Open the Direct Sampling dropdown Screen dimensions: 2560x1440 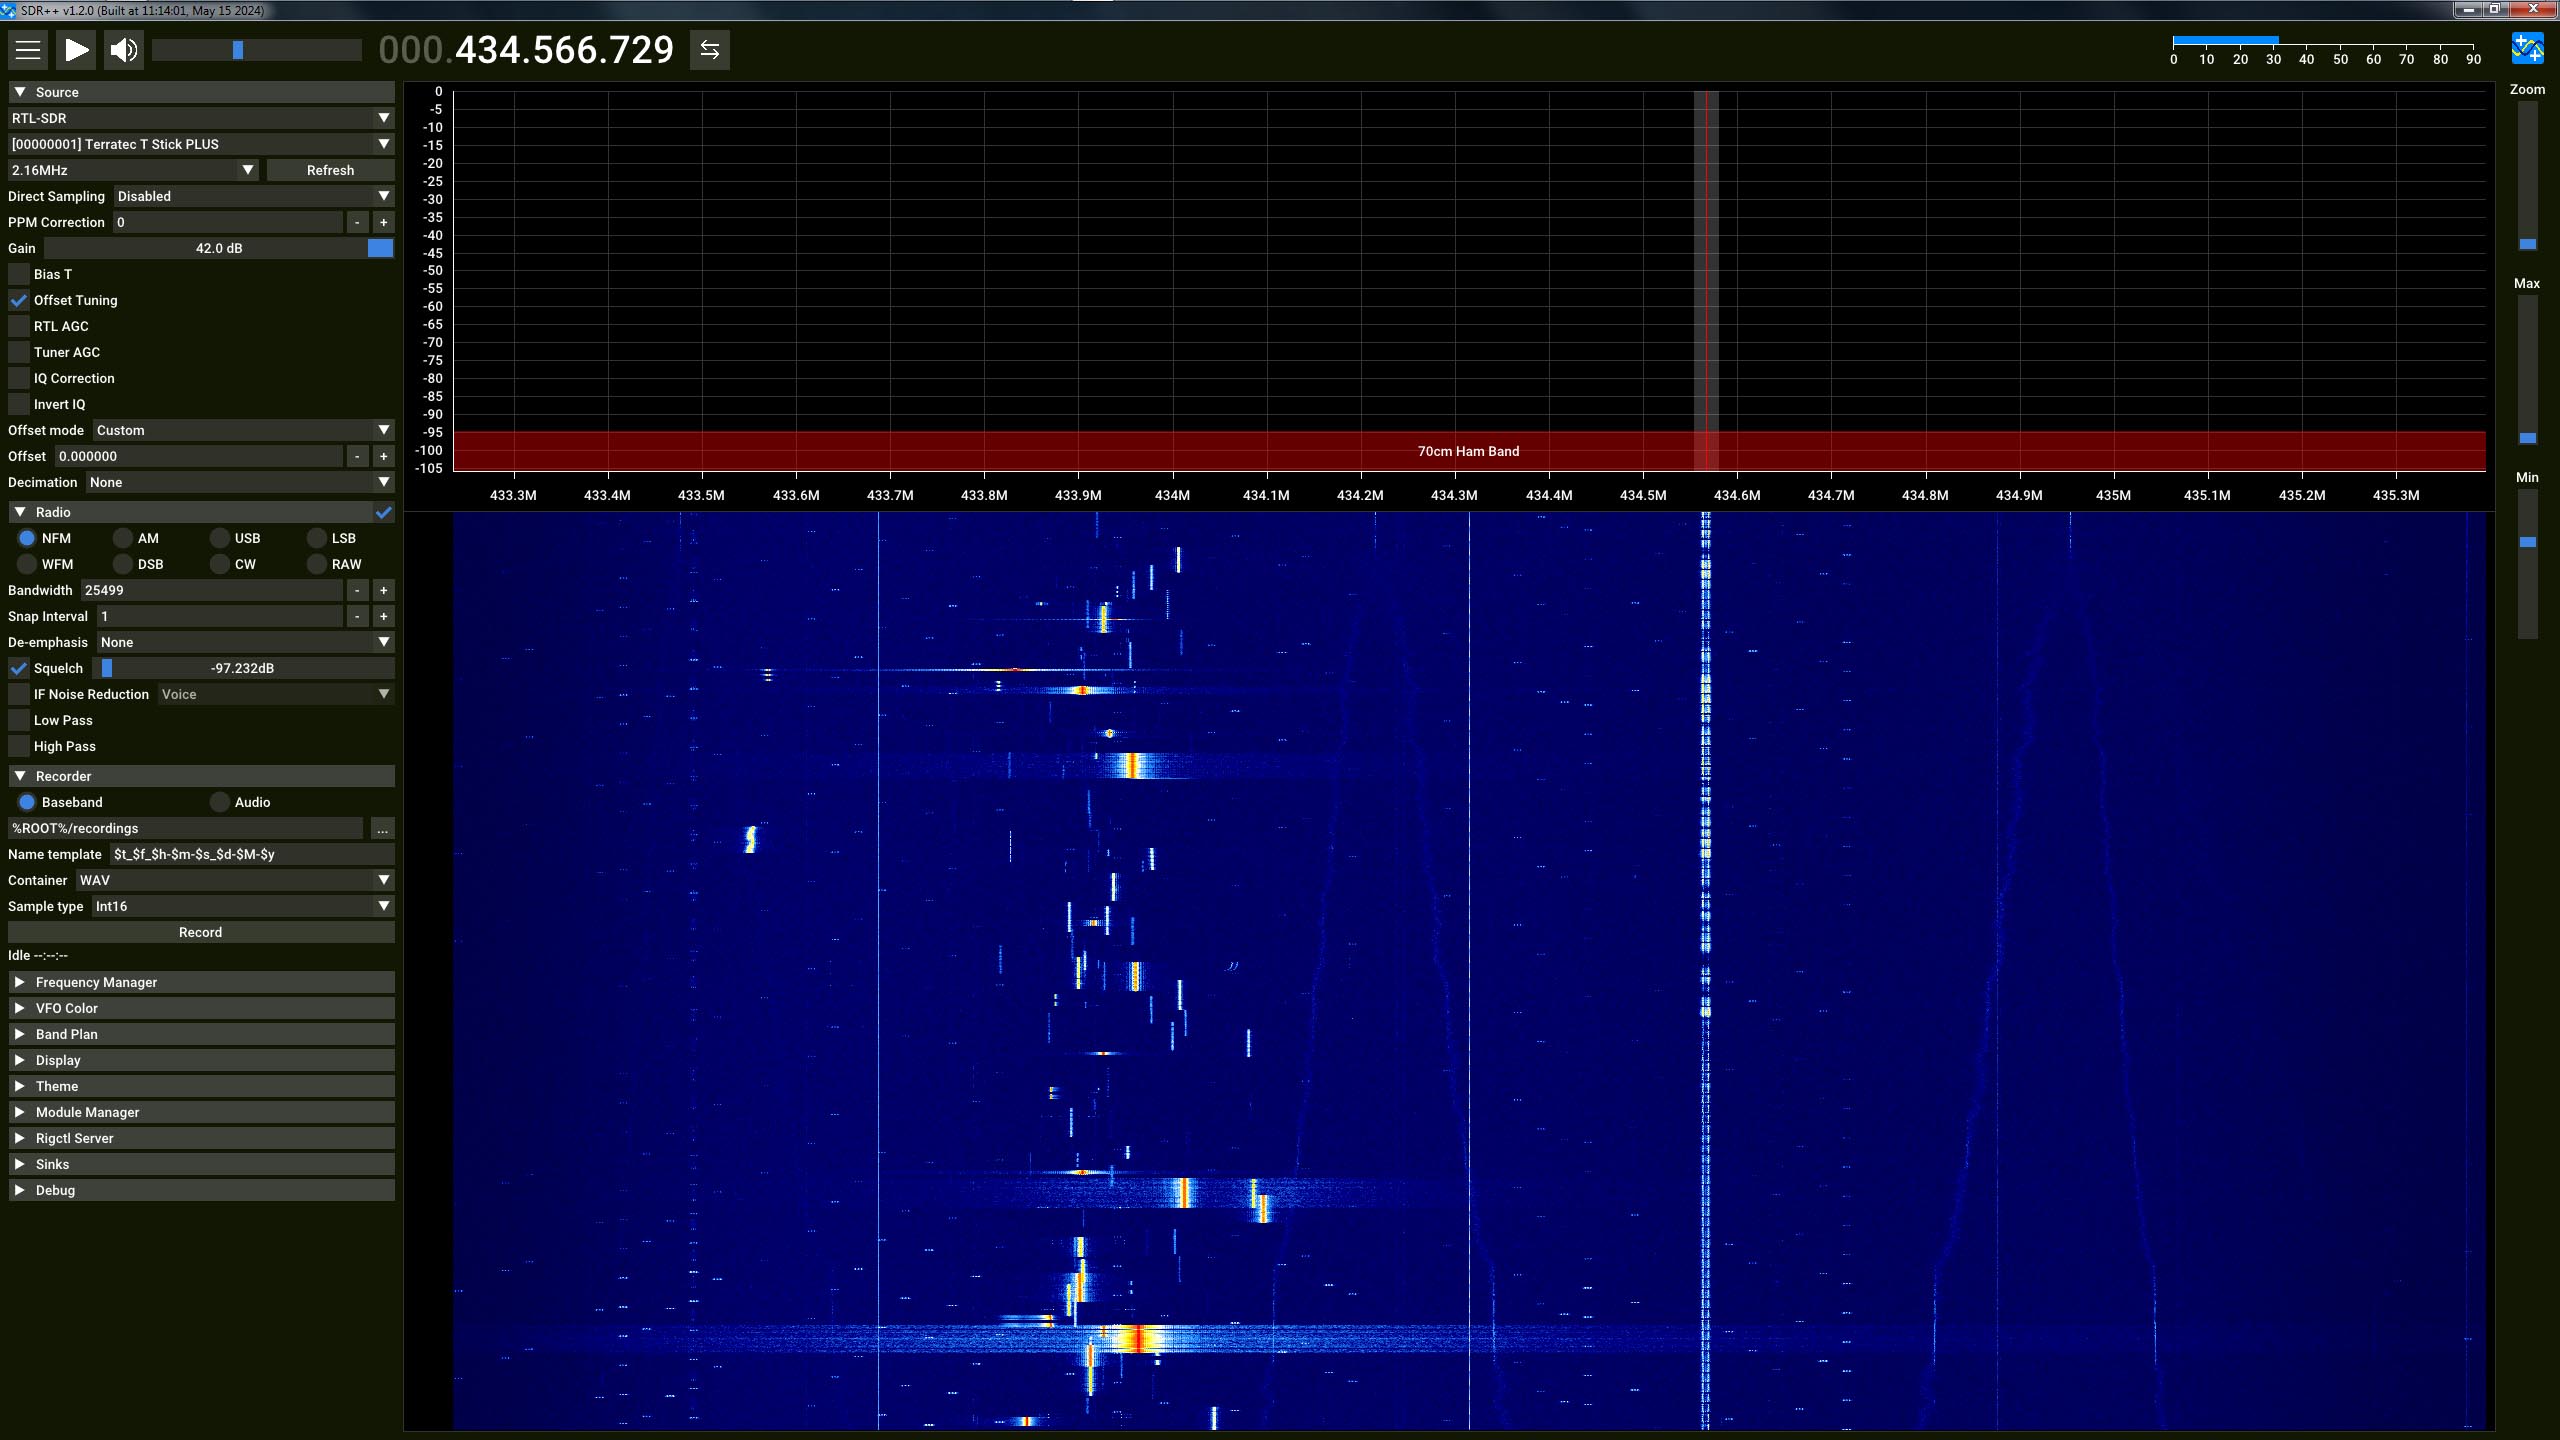pos(254,196)
